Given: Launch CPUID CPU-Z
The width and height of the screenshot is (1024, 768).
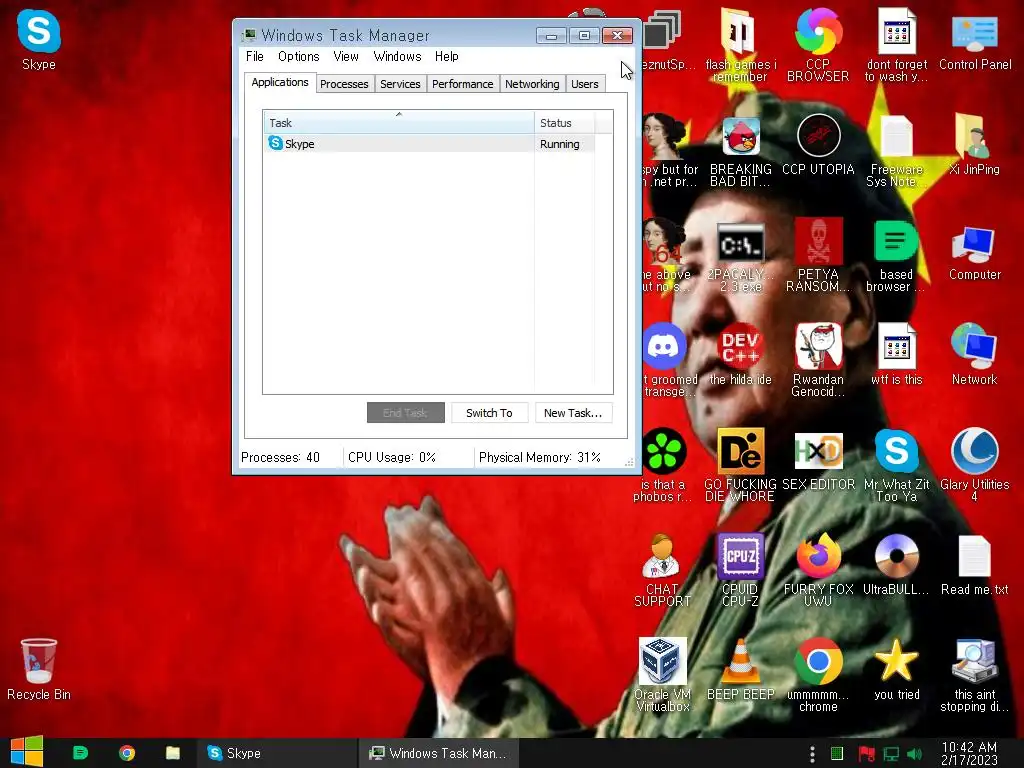Looking at the screenshot, I should tap(740, 570).
